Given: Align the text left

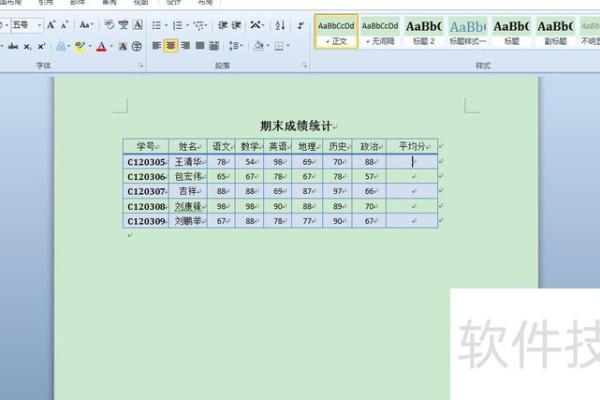Looking at the screenshot, I should coord(156,46).
